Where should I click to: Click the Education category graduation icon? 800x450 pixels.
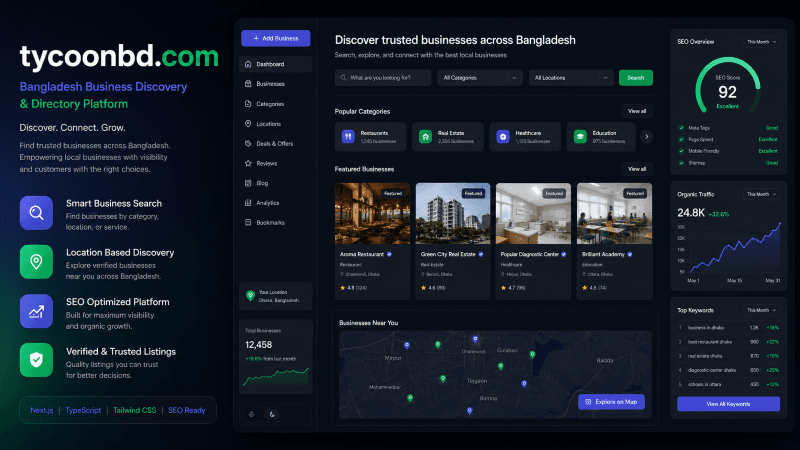[580, 136]
